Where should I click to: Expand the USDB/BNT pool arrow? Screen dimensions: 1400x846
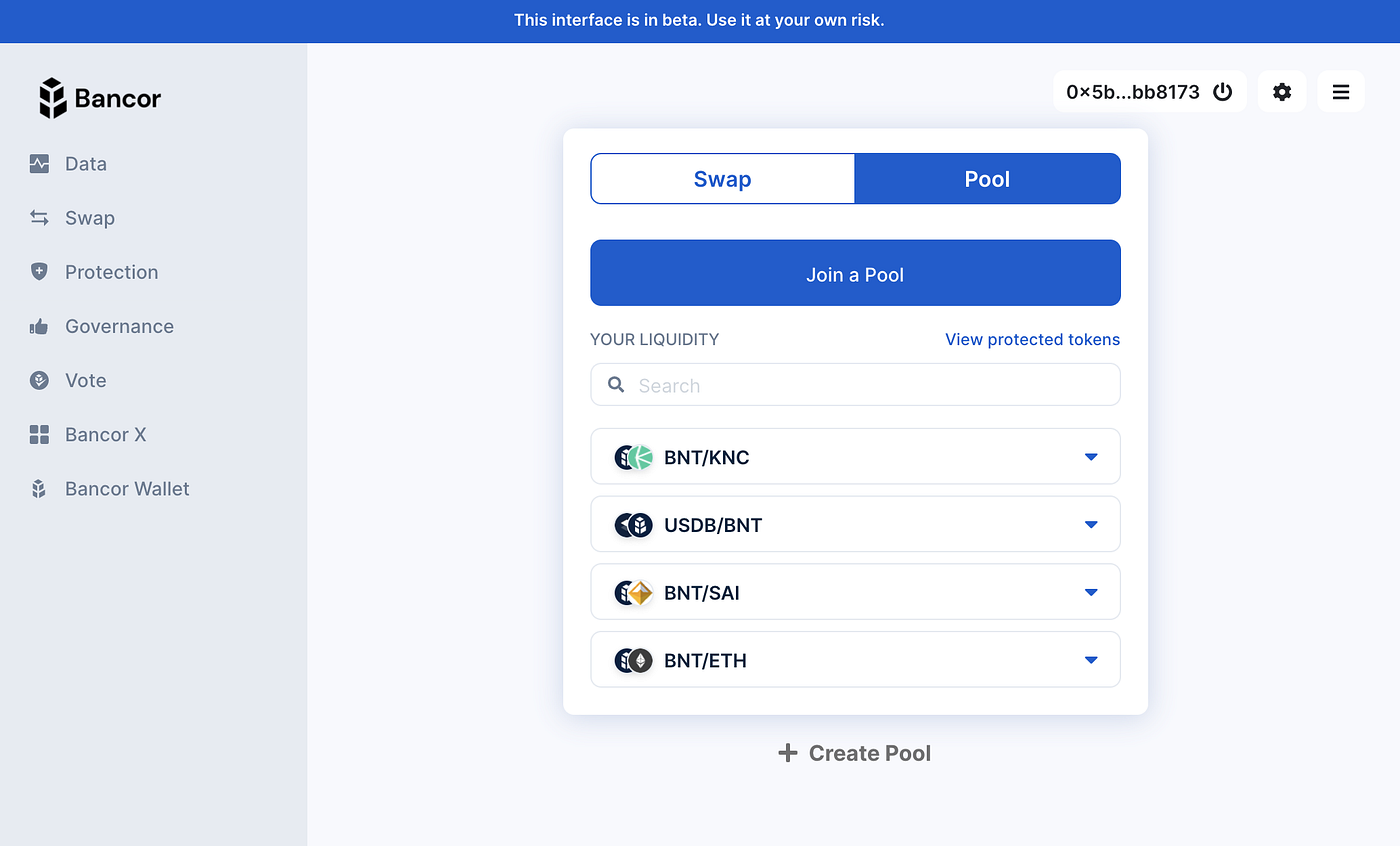pos(1091,525)
